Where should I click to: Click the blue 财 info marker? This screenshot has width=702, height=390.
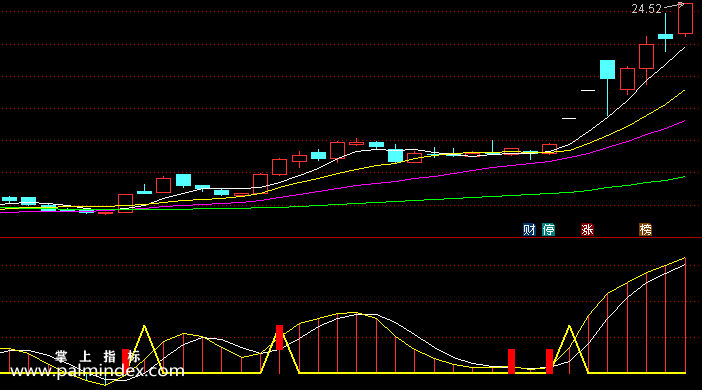click(529, 230)
